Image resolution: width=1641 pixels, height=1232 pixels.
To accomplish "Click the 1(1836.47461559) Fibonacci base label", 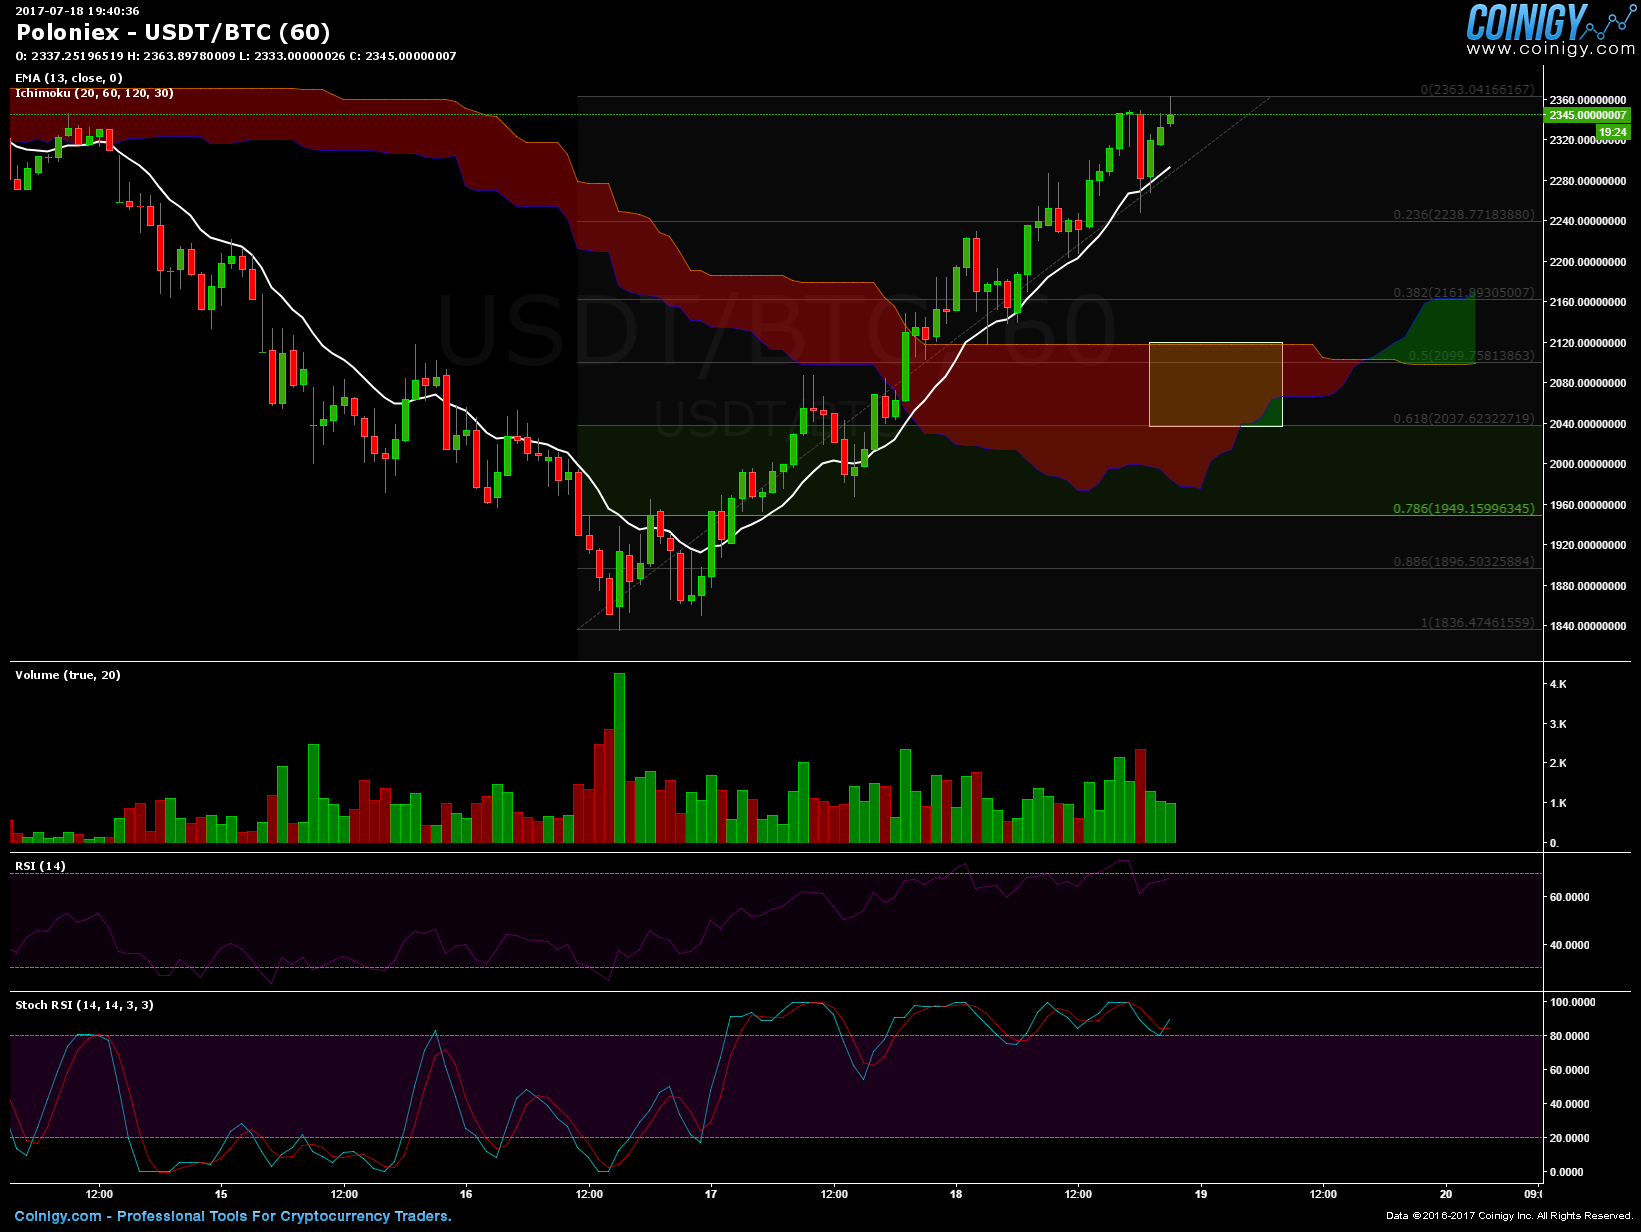I will click(1476, 623).
